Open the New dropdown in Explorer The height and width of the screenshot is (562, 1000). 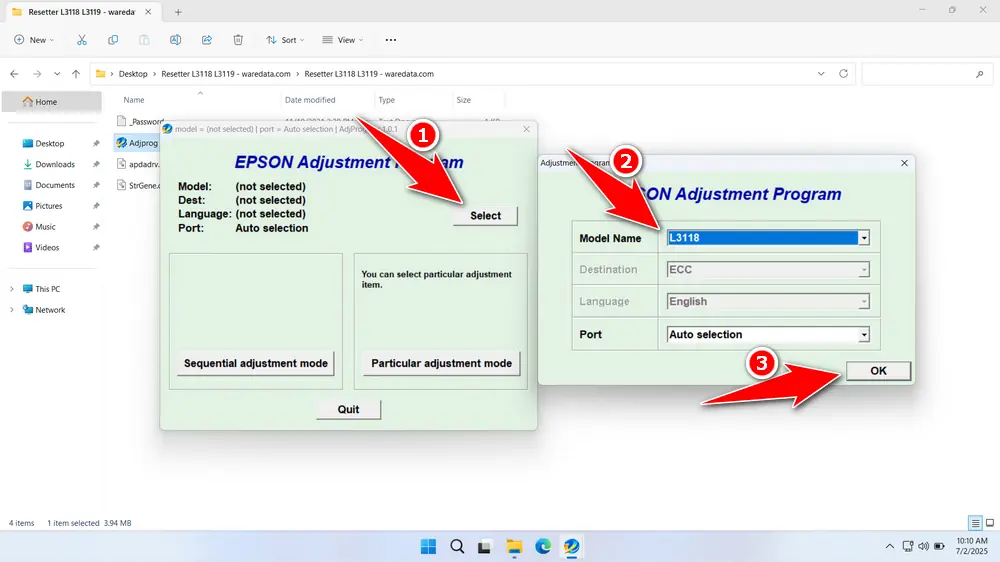[34, 40]
